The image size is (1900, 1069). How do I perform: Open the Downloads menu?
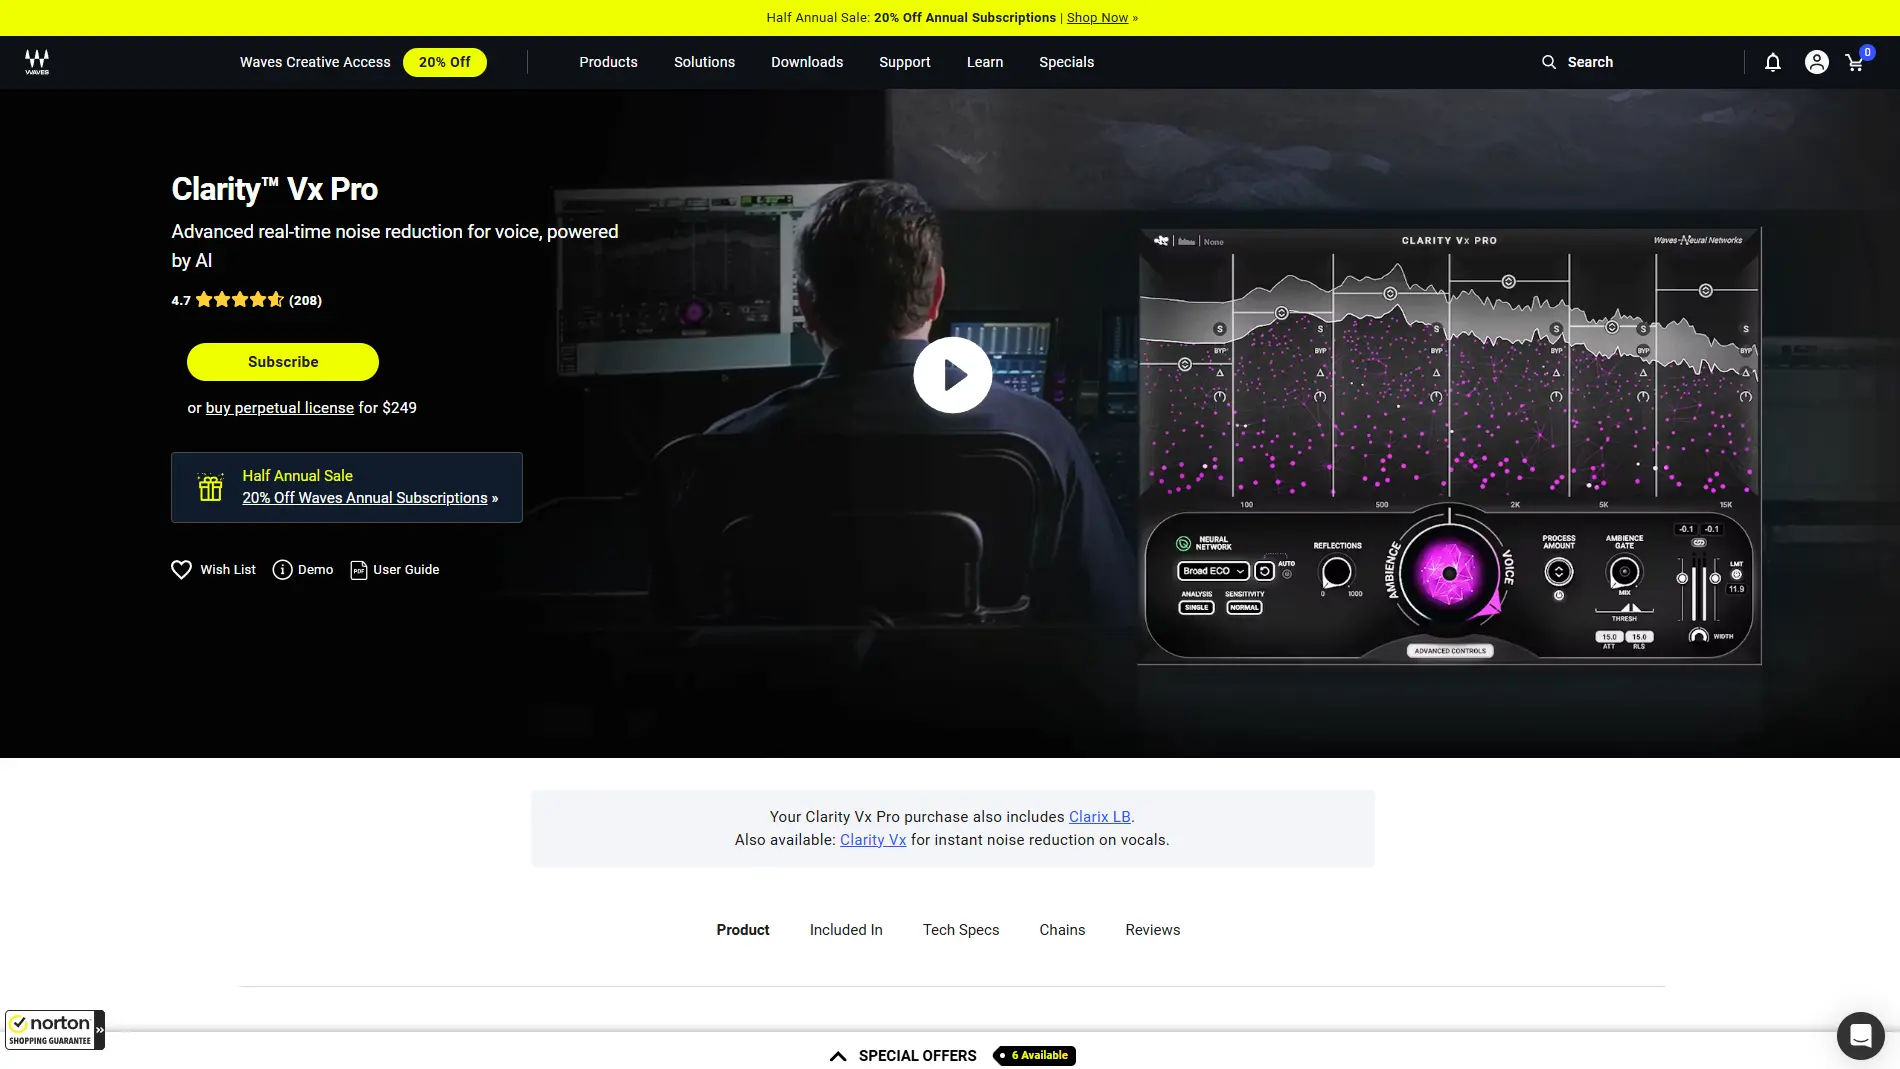pyautogui.click(x=807, y=62)
